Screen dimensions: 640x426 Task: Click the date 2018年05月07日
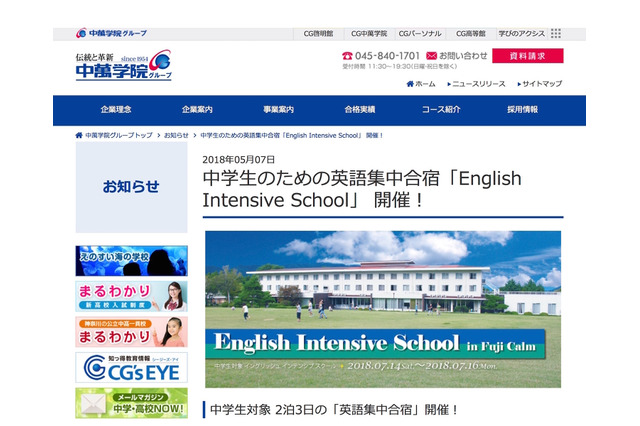(239, 160)
